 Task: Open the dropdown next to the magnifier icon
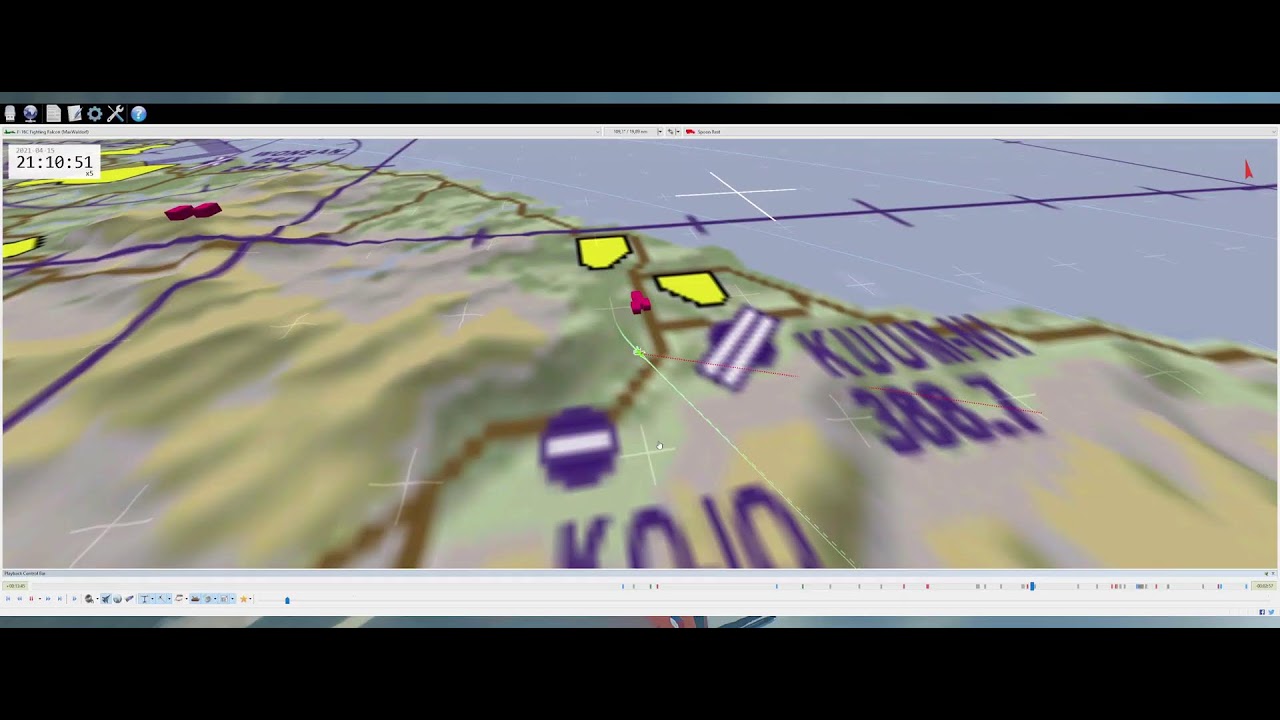point(97,599)
